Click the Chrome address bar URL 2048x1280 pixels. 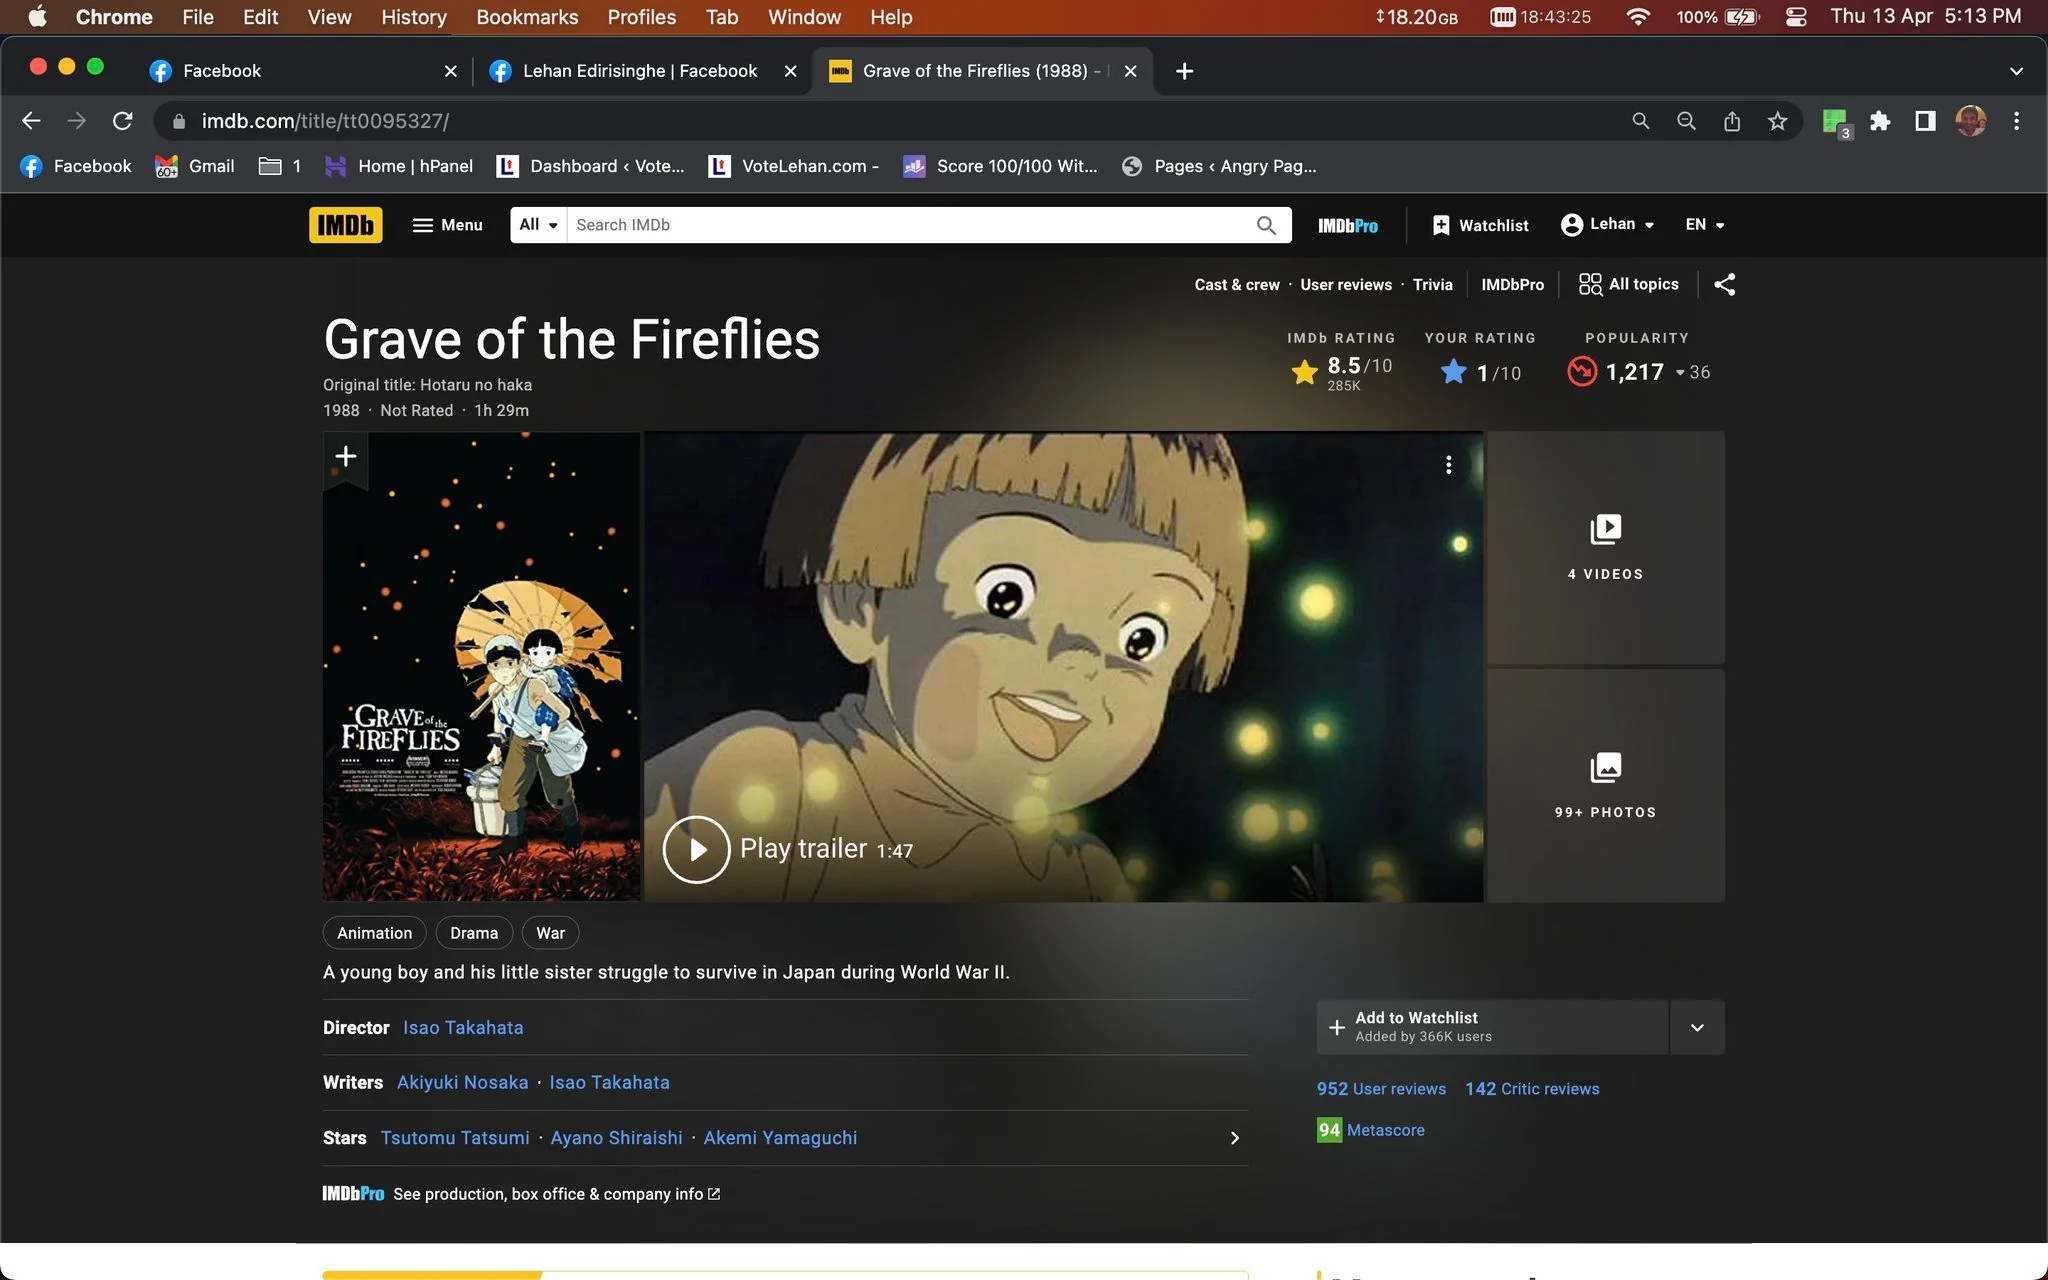pyautogui.click(x=325, y=121)
